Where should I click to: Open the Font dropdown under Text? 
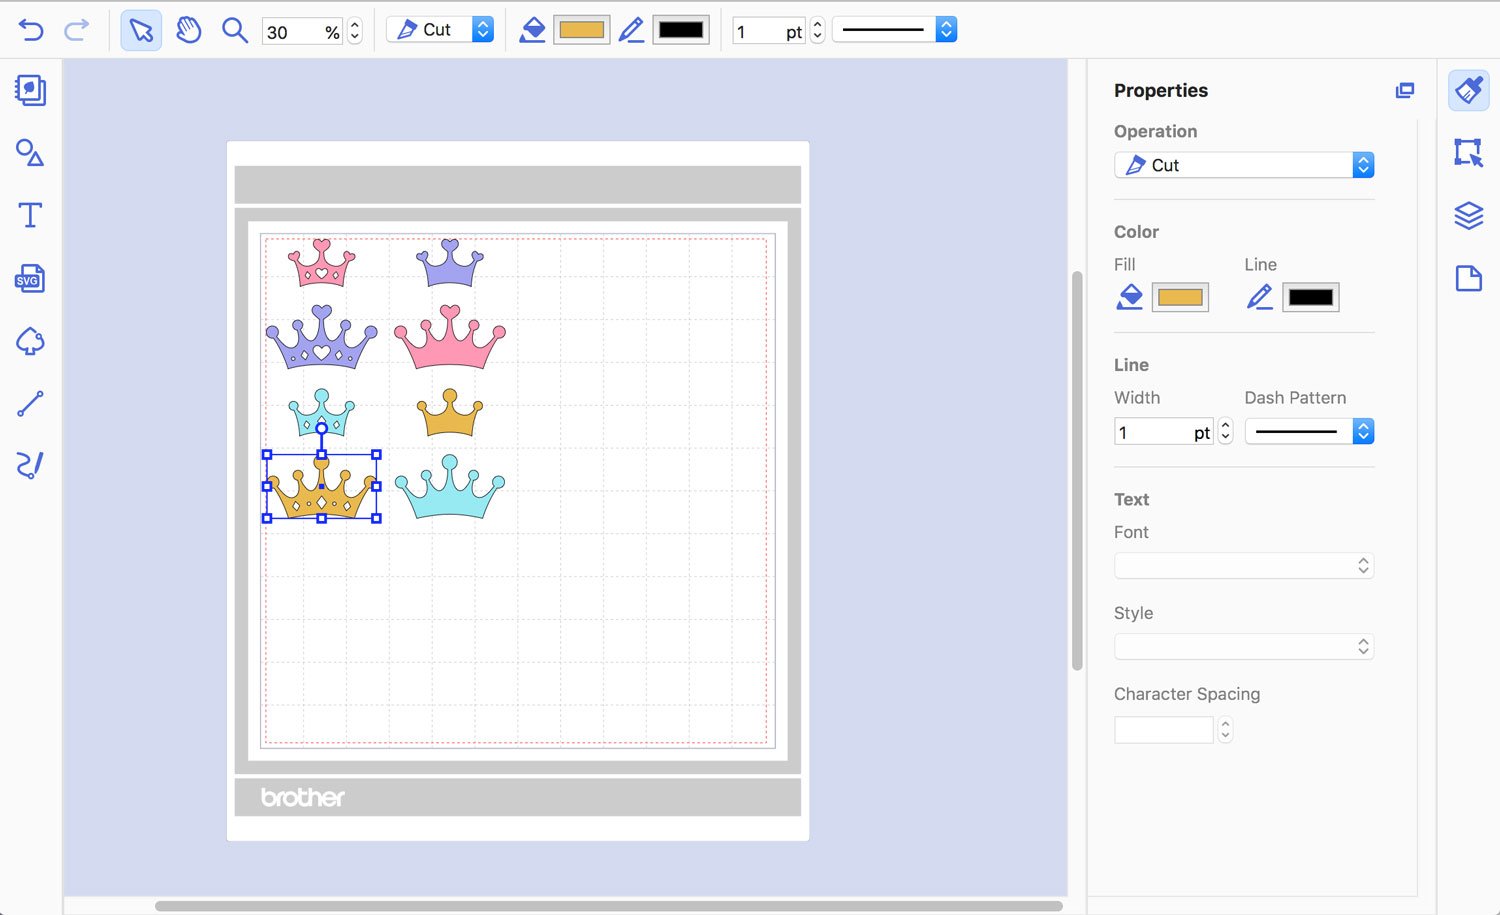coord(1243,565)
